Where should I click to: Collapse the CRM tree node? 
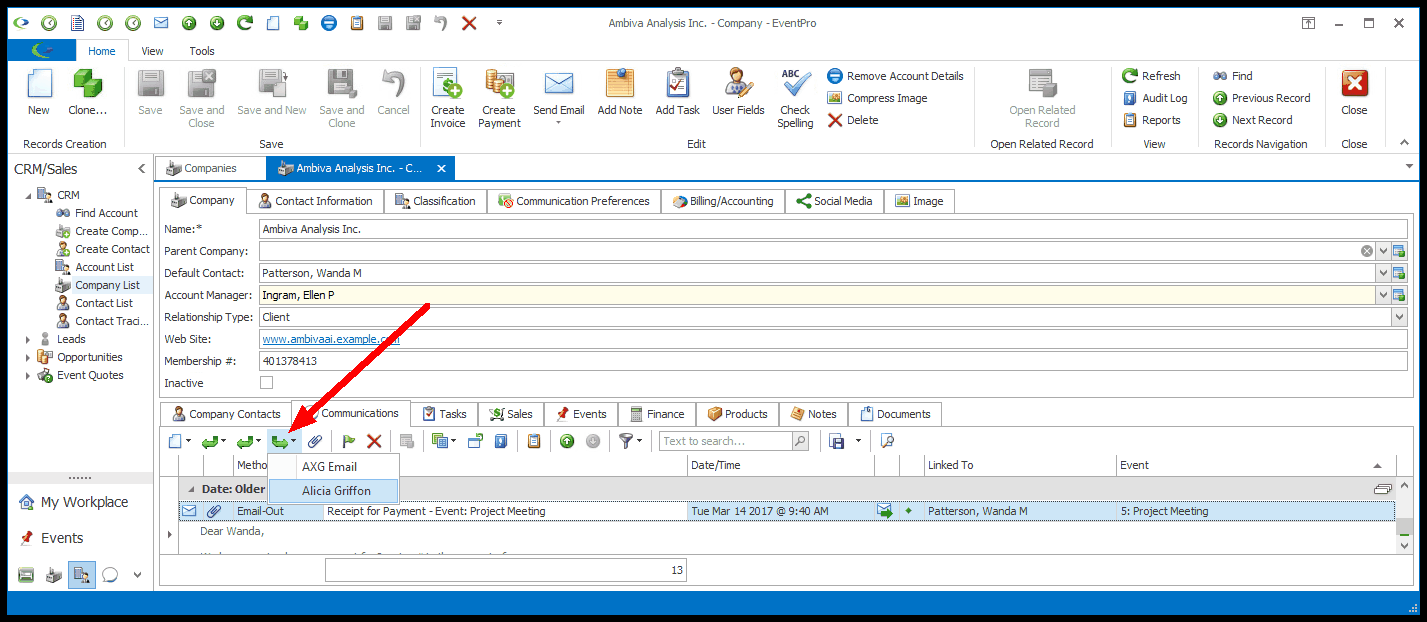(x=28, y=195)
